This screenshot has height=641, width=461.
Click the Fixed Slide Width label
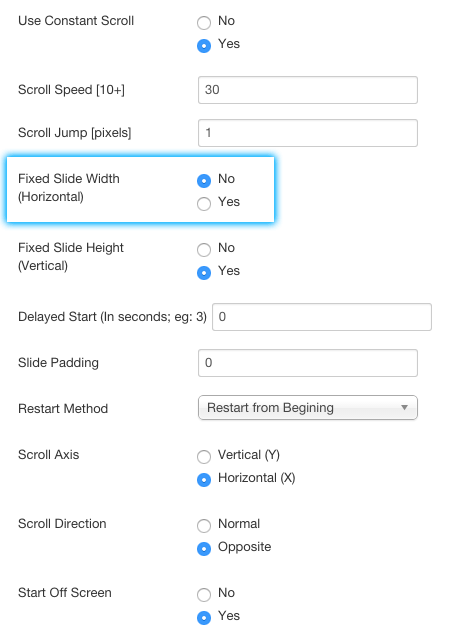[69, 188]
